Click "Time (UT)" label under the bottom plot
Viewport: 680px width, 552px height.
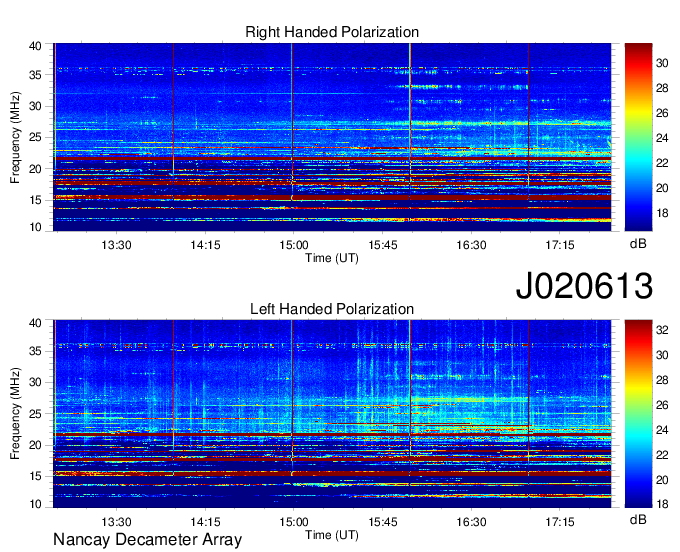pyautogui.click(x=332, y=535)
